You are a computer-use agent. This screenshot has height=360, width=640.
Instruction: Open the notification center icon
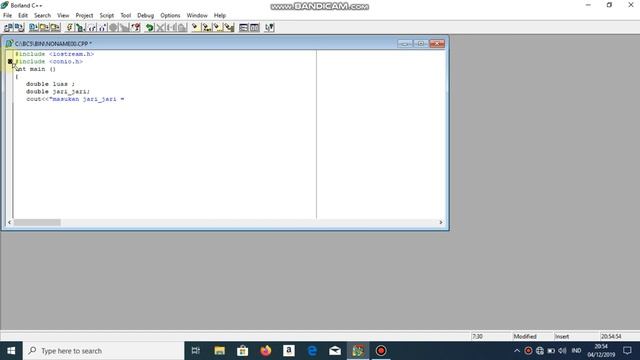[627, 351]
